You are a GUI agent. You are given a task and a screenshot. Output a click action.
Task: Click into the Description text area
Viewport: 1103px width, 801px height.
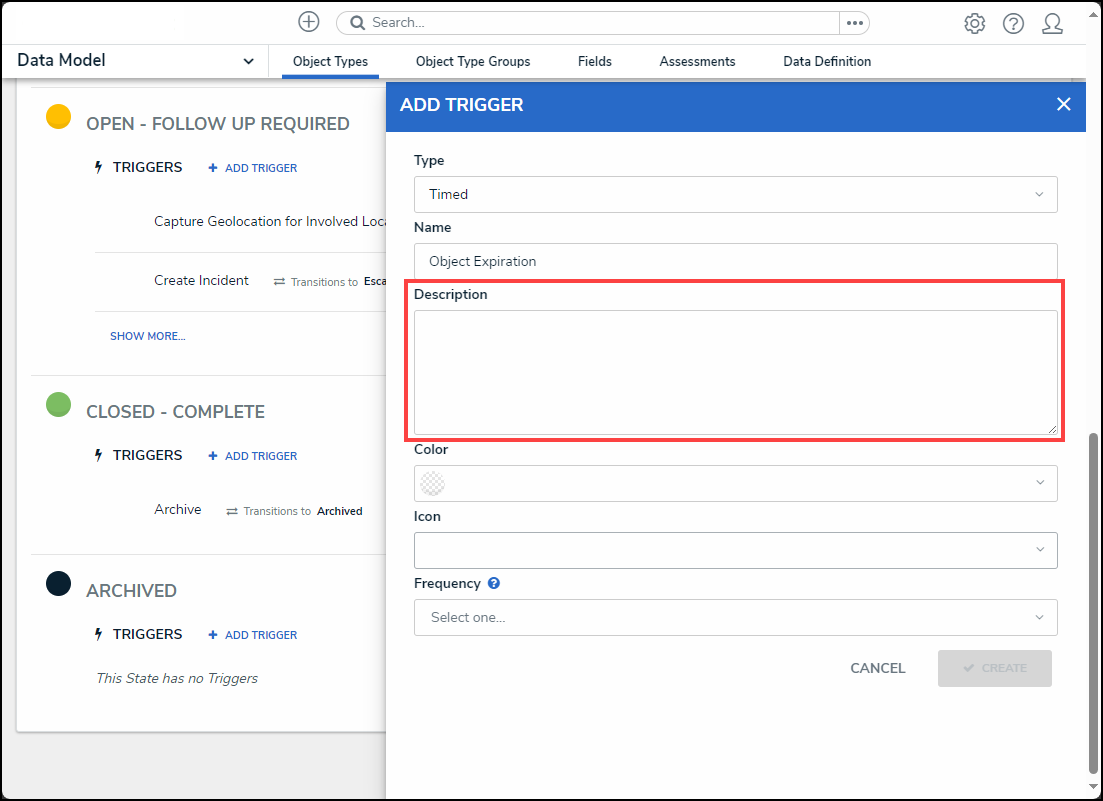[x=735, y=372]
